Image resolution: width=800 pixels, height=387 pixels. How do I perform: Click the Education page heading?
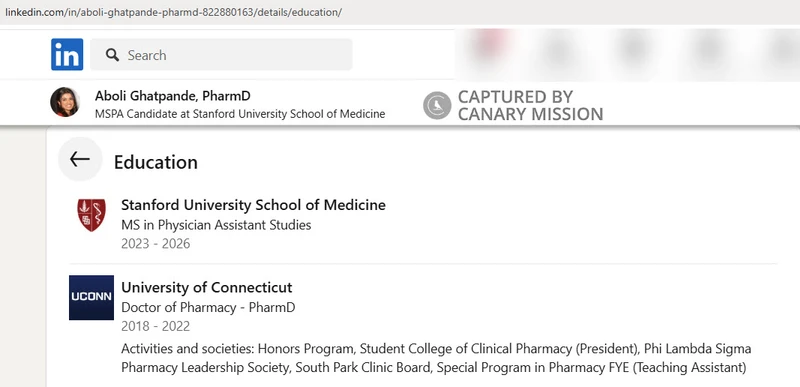156,162
